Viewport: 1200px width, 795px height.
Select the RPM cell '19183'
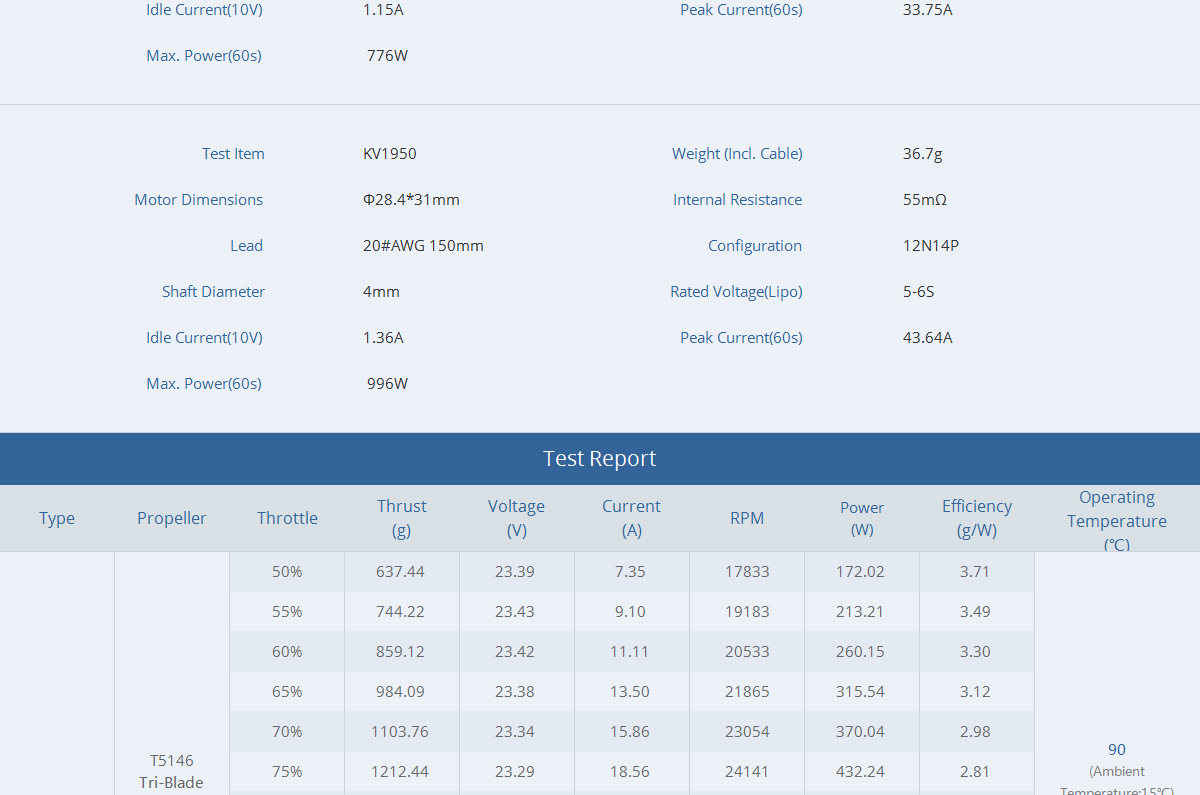[747, 612]
